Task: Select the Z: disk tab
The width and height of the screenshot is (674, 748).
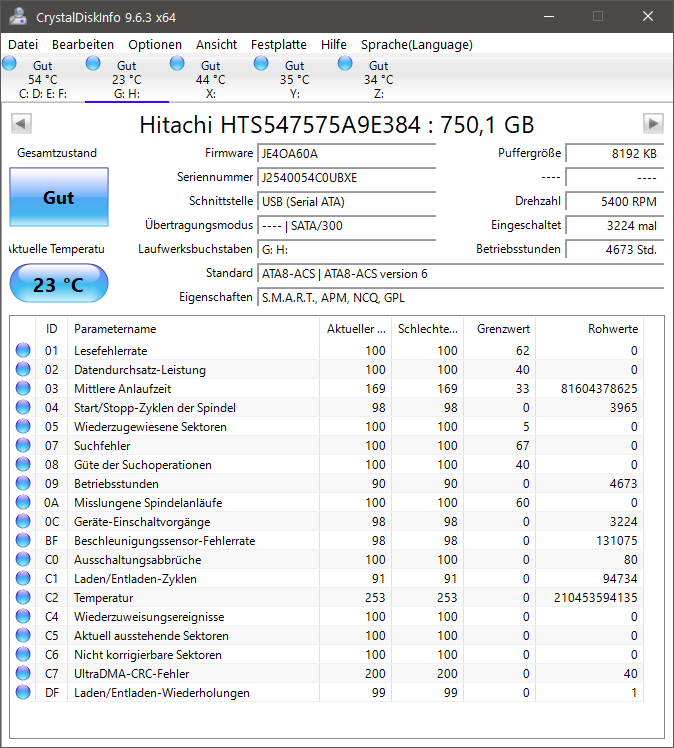Action: (x=379, y=79)
